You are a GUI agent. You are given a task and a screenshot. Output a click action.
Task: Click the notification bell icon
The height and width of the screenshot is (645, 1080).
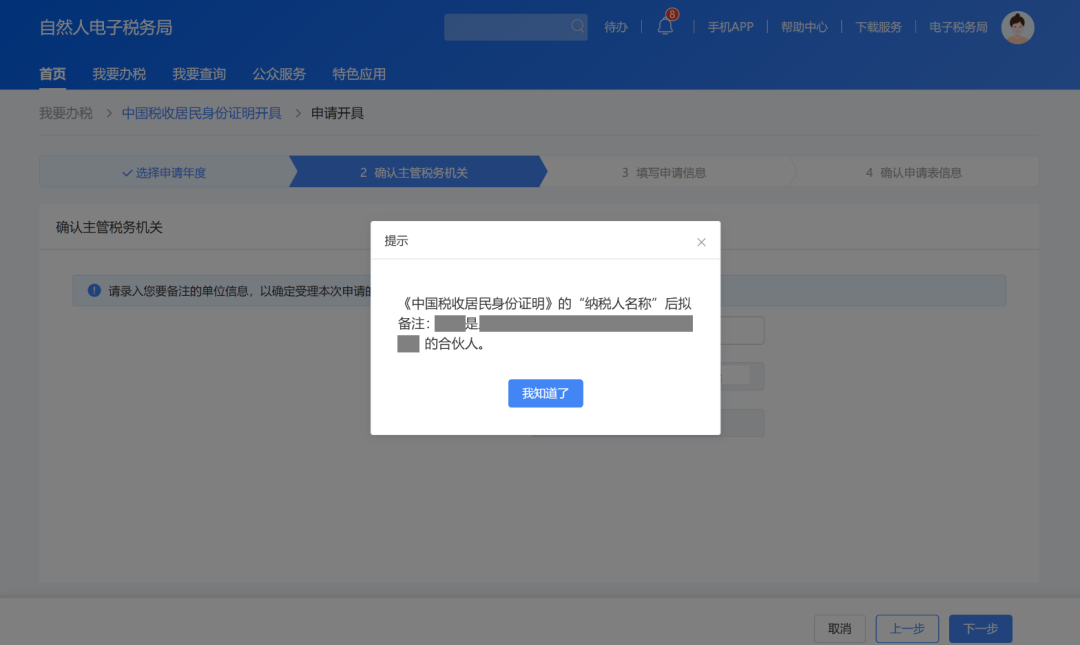pos(665,27)
